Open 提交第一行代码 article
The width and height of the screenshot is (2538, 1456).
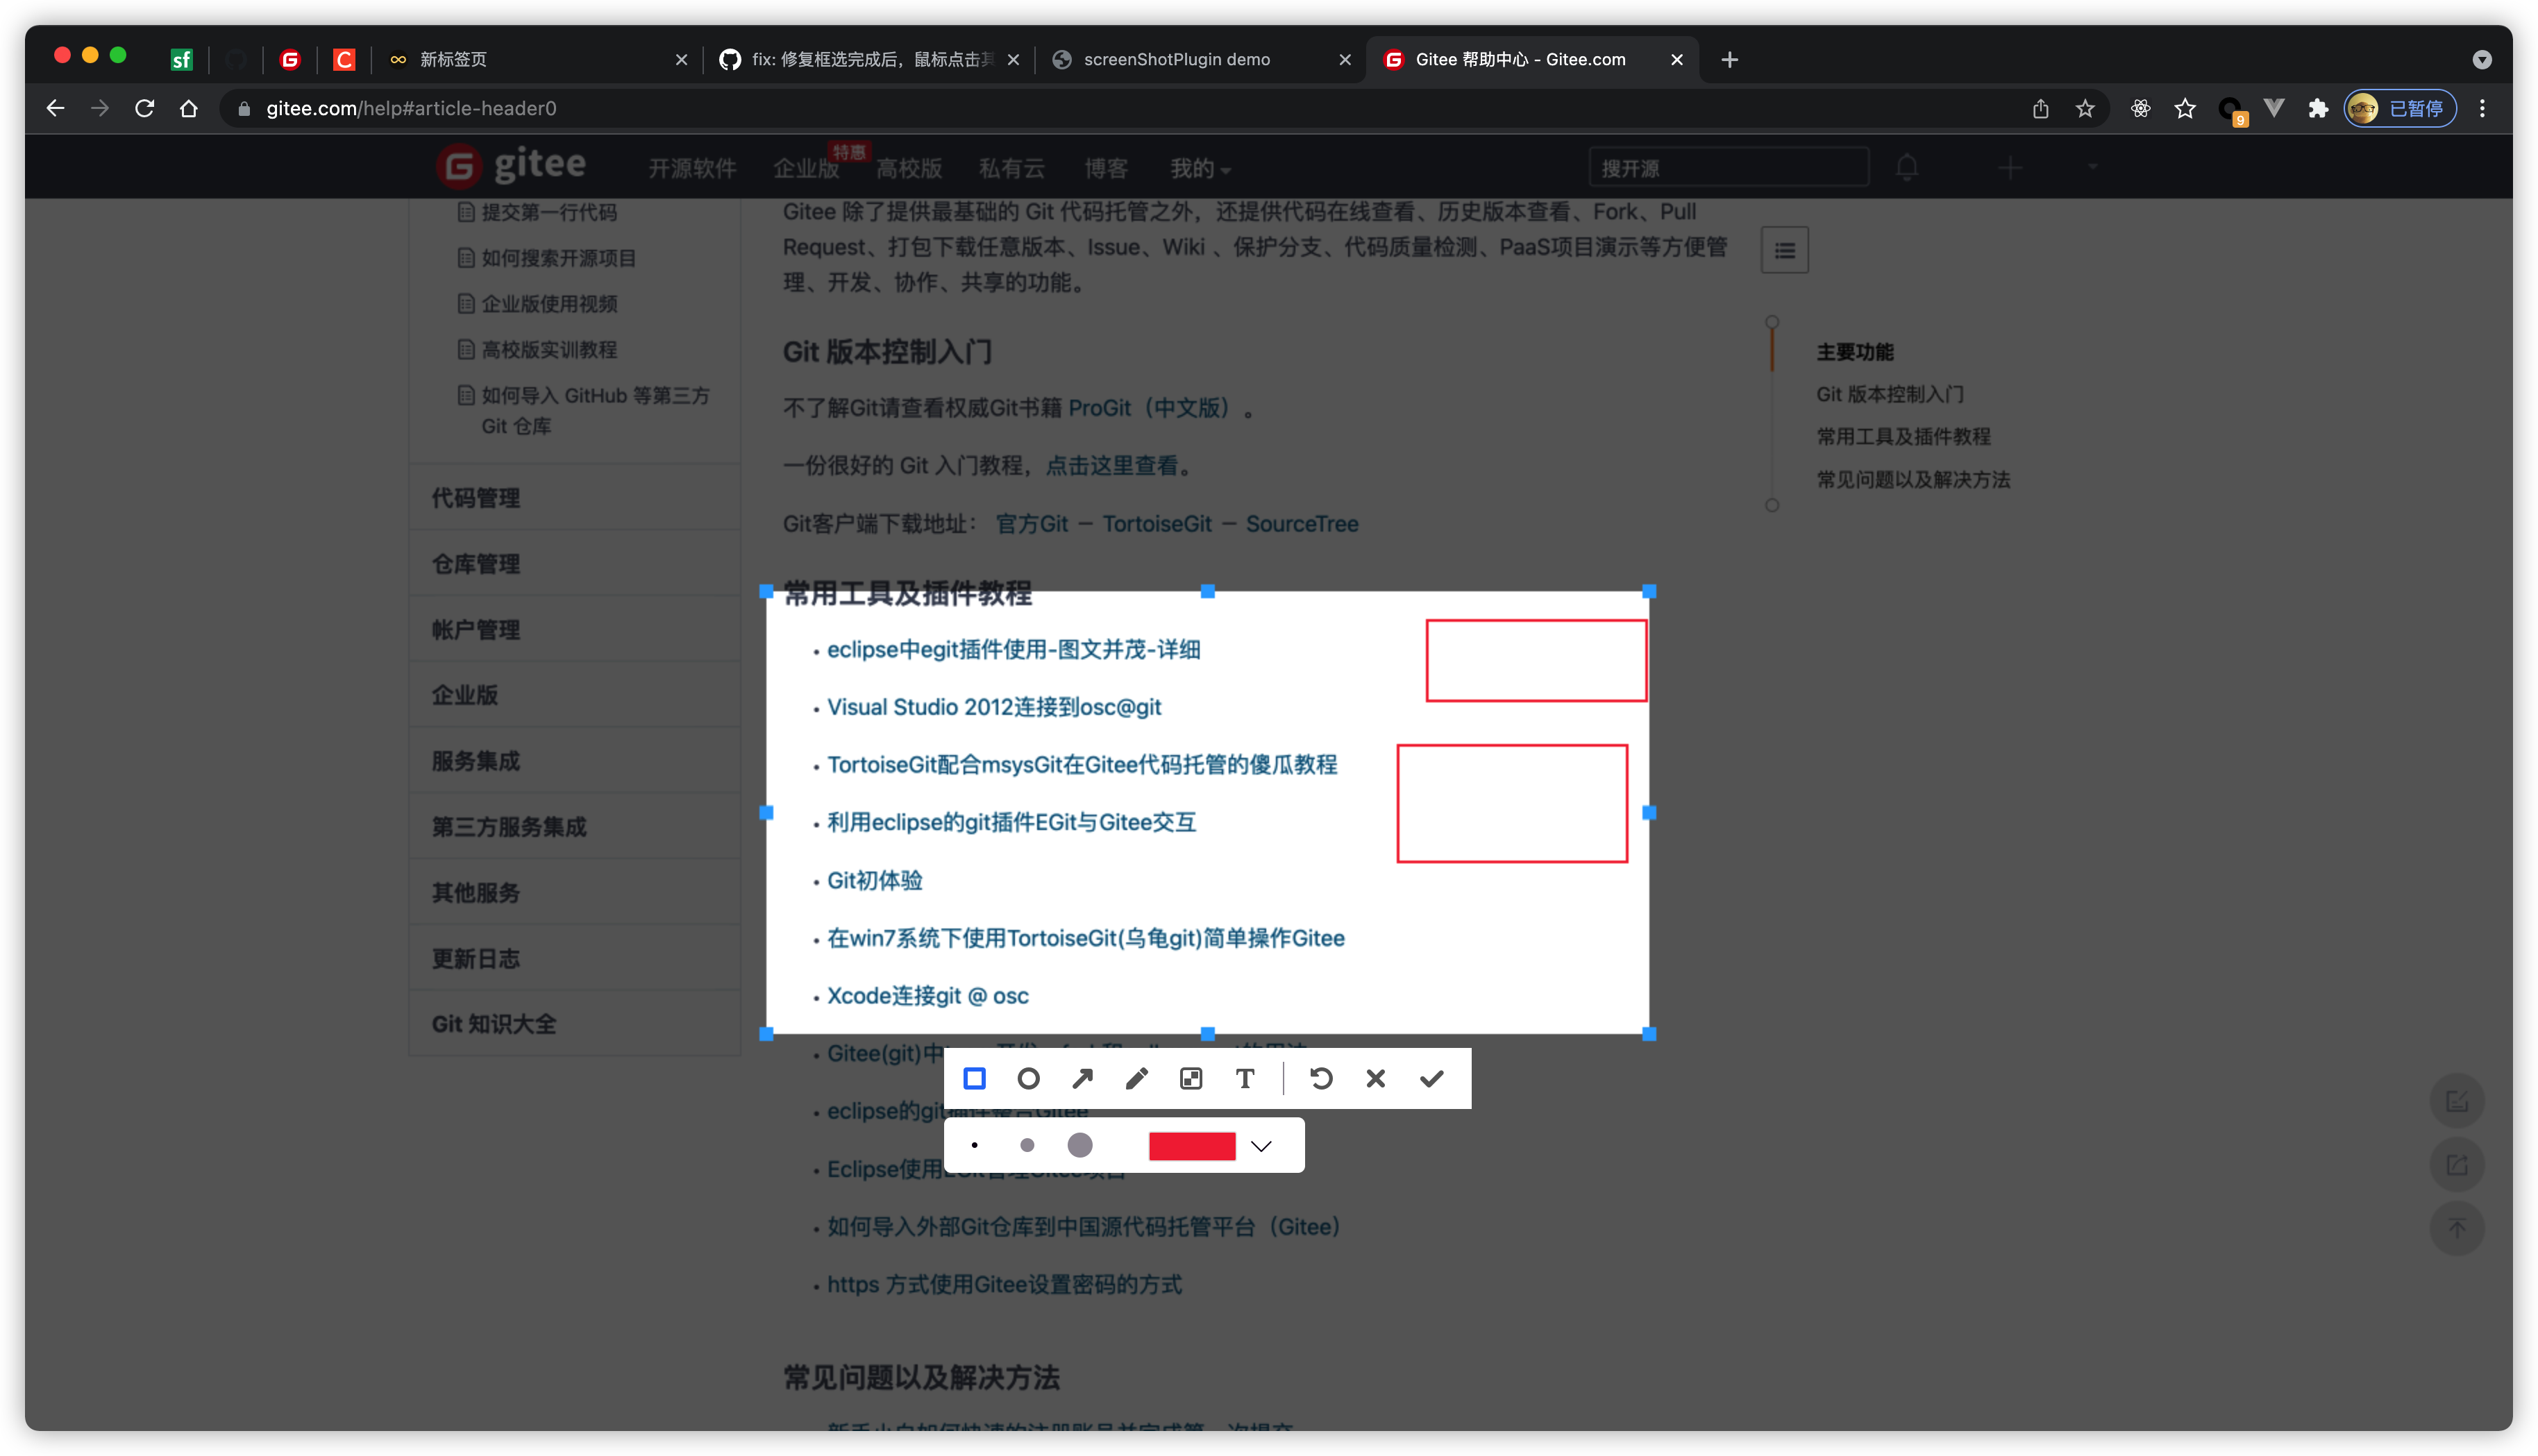coord(549,212)
